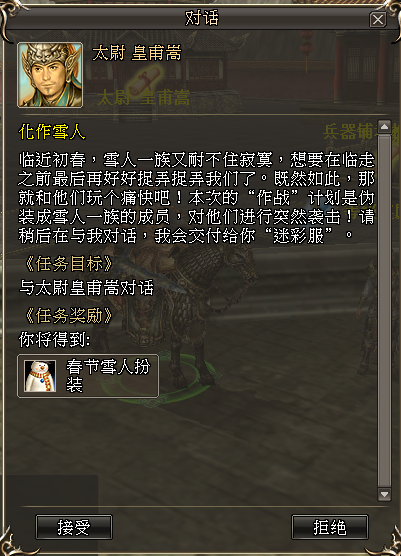Screen dimensions: 401x556
Task: Click the 接受 button to accept the quest
Action: tap(74, 527)
